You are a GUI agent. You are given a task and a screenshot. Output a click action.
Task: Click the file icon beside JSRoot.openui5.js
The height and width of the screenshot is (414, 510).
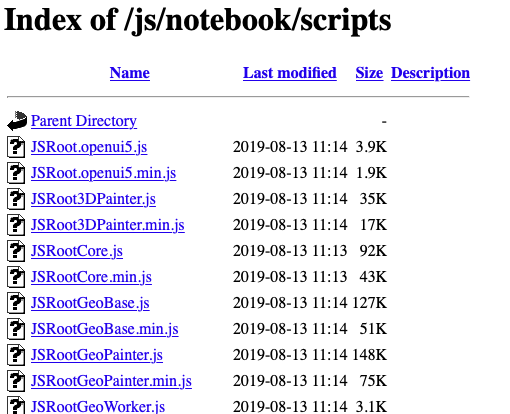[16, 147]
